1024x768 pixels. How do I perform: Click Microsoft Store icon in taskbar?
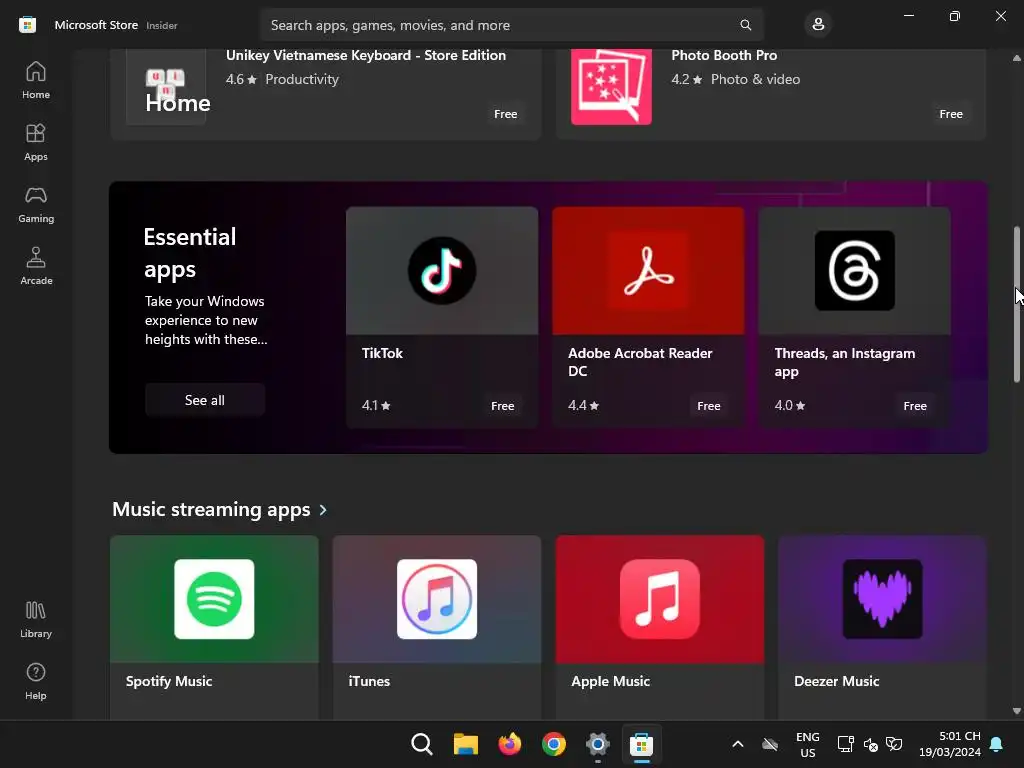coord(641,744)
